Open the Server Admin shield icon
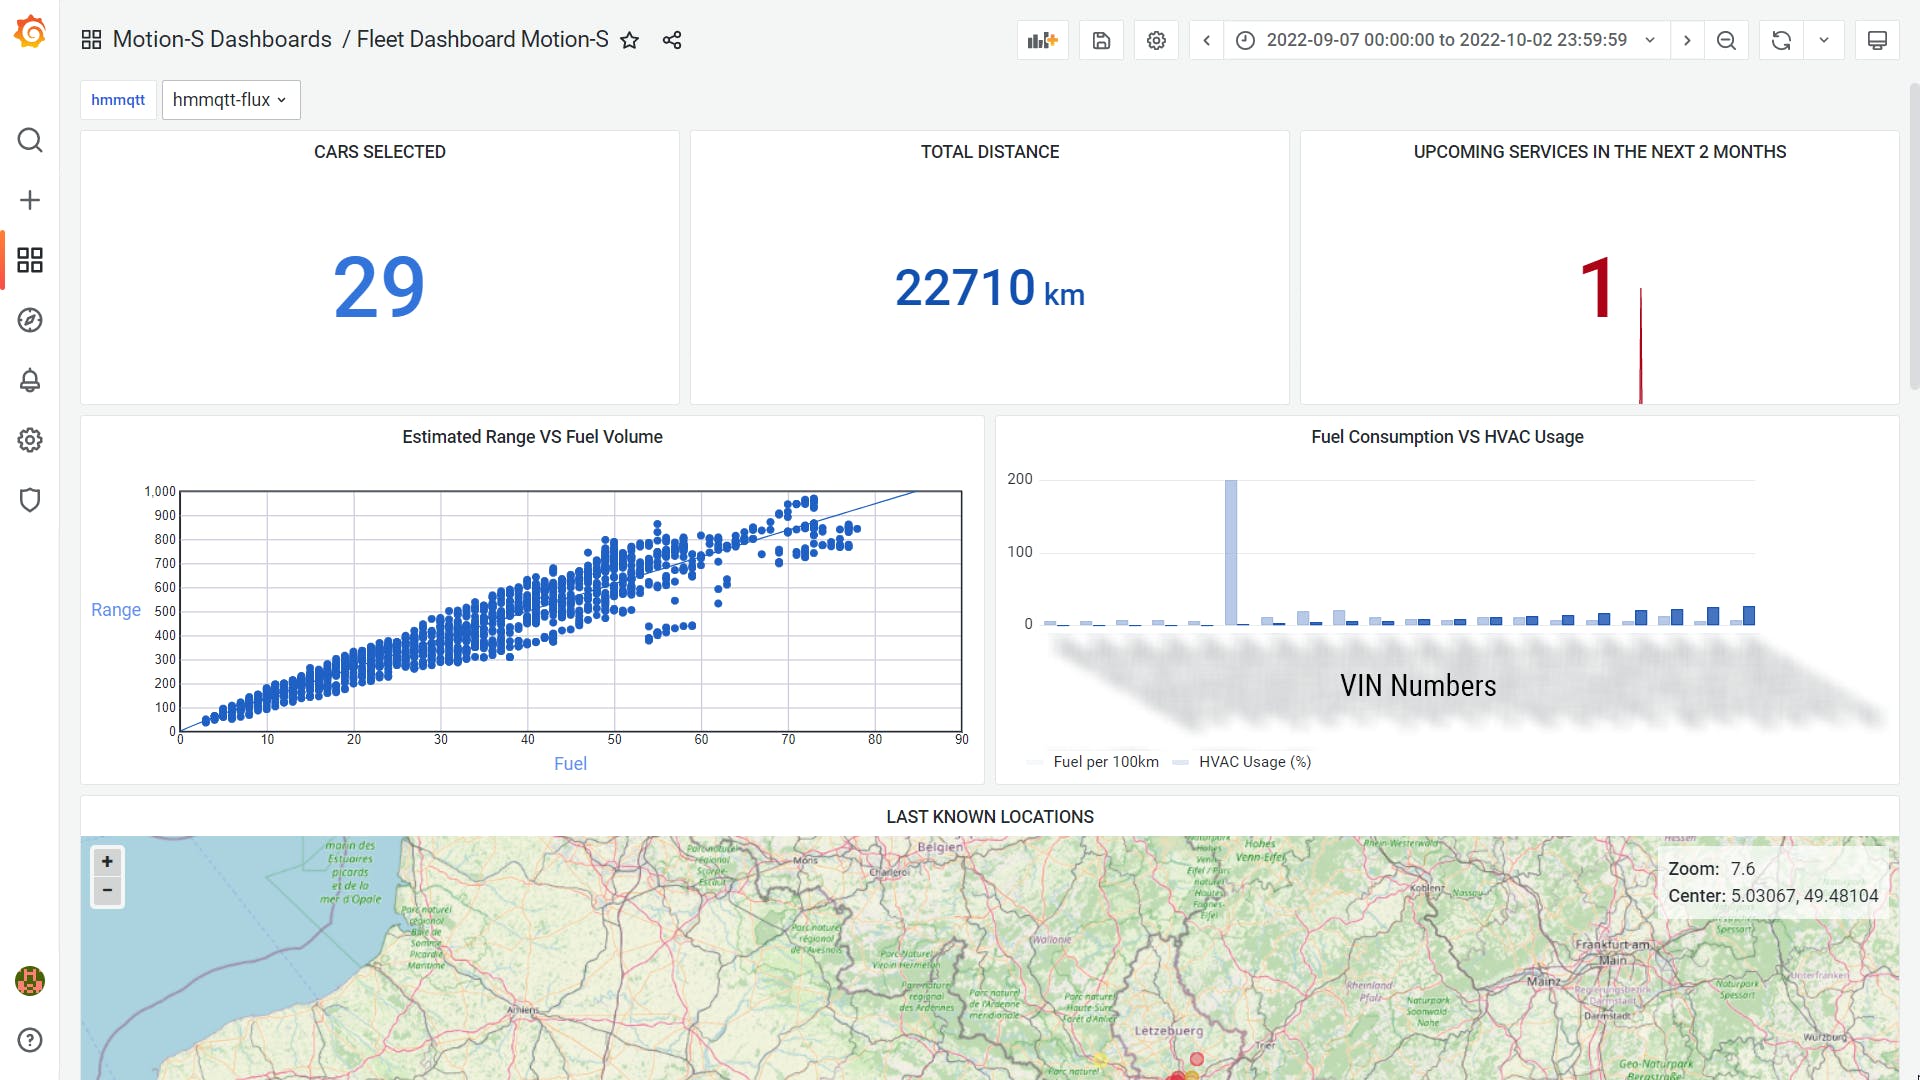1920x1080 pixels. click(30, 500)
